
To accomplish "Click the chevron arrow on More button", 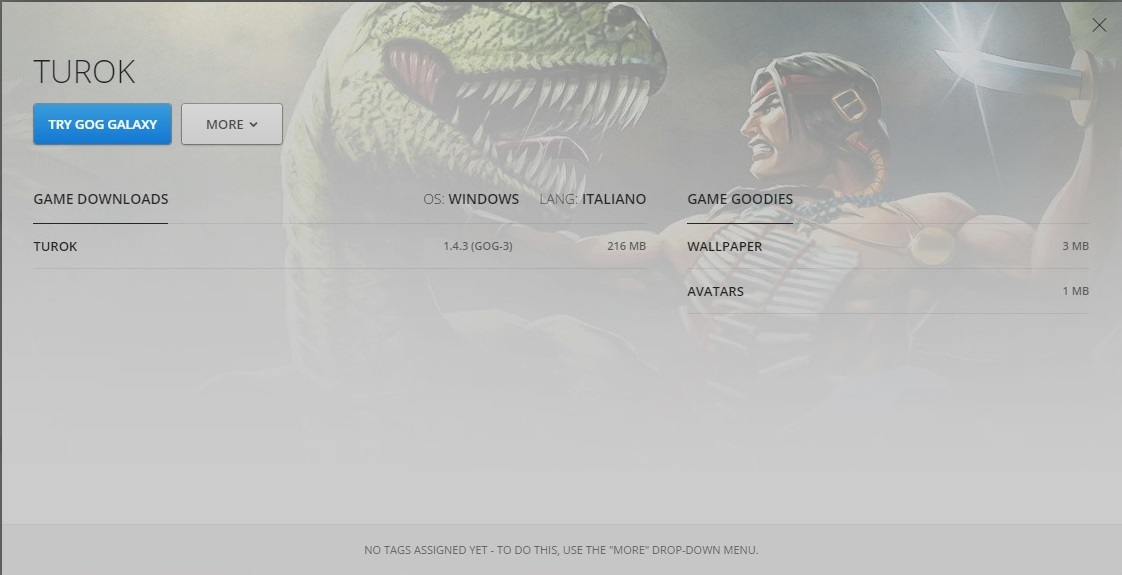I will coord(253,124).
